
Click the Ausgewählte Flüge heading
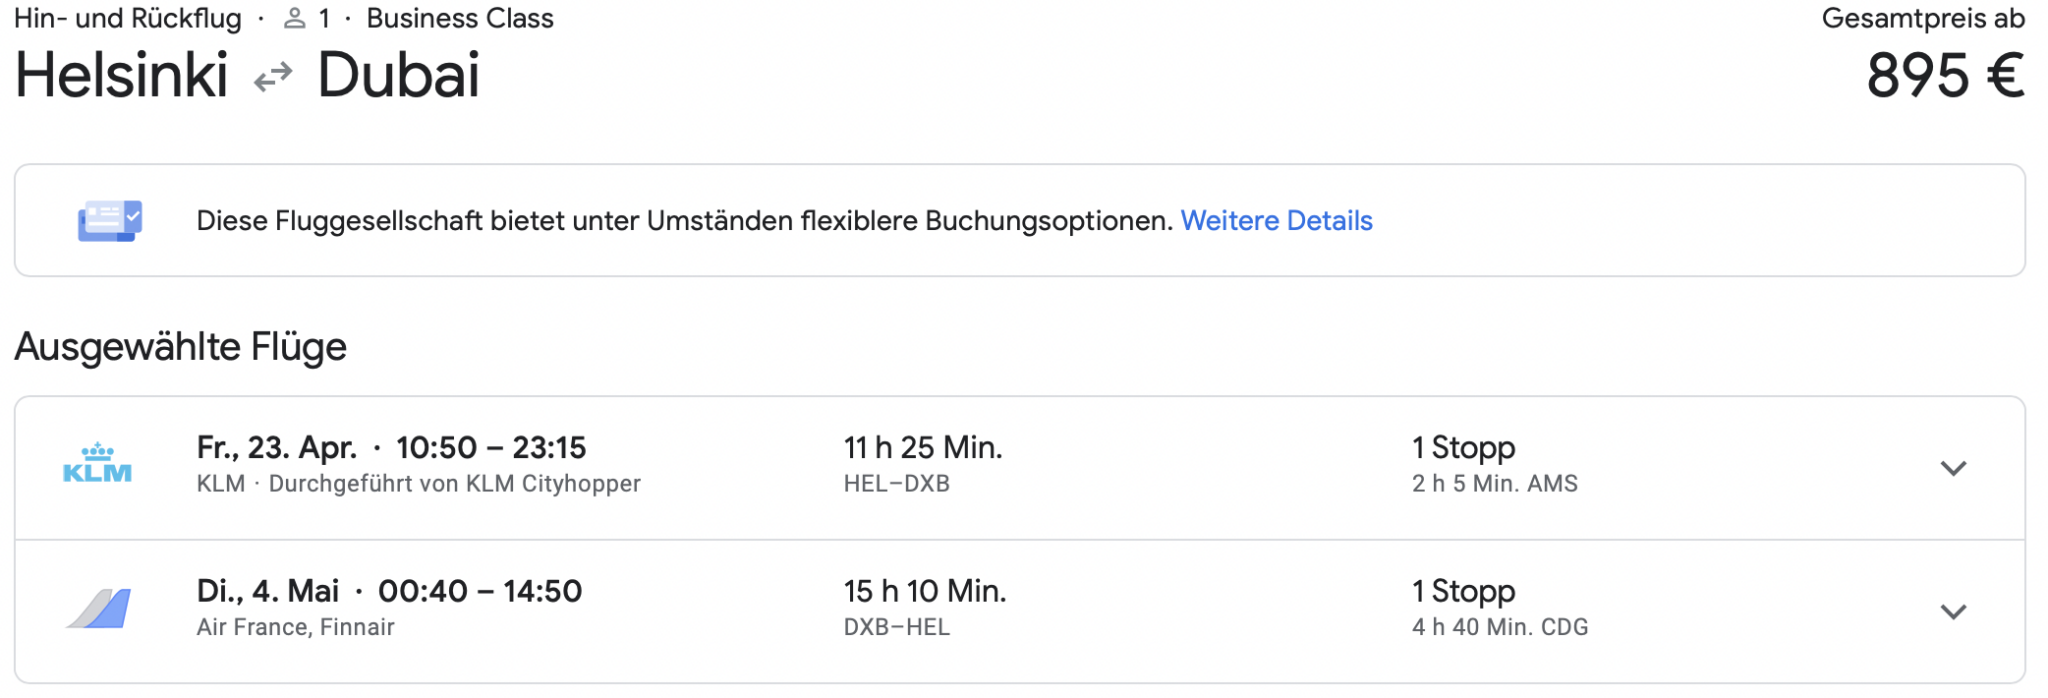[x=181, y=347]
